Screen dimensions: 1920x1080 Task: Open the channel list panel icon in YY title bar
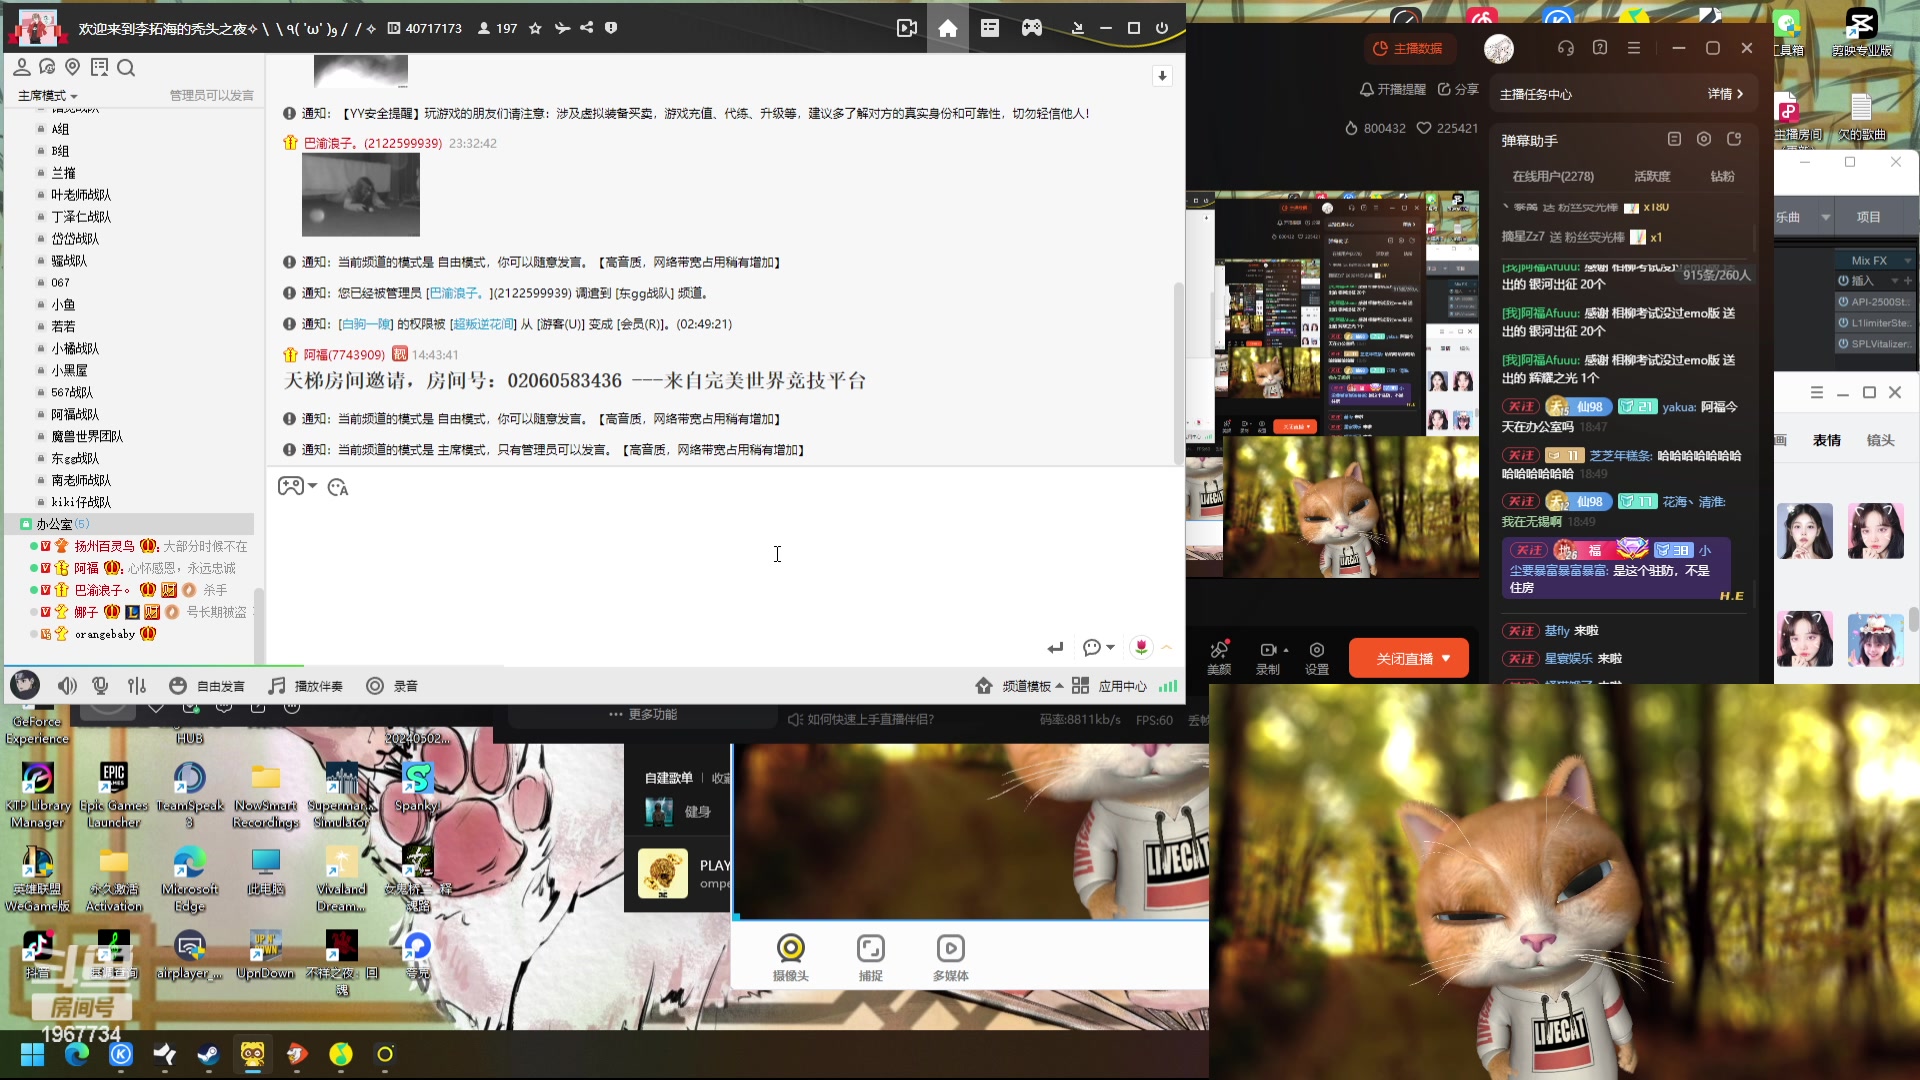point(989,28)
